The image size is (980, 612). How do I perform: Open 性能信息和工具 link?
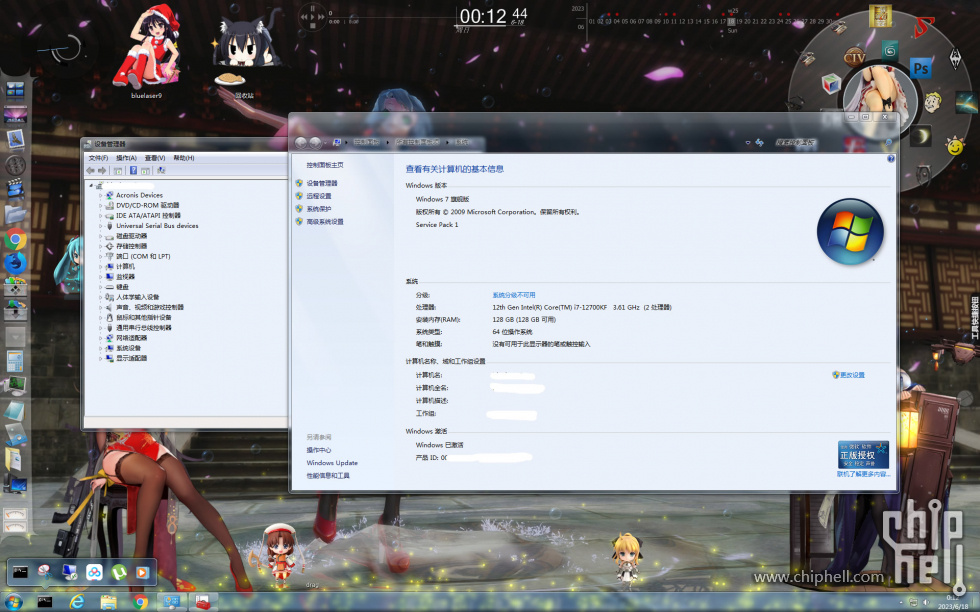click(328, 476)
